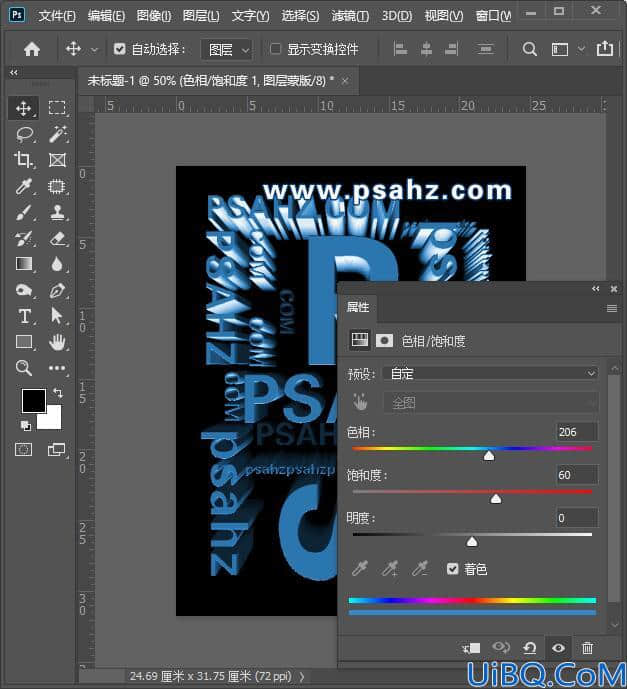Image resolution: width=627 pixels, height=689 pixels.
Task: Collapse the Properties panel with double arrows
Action: (595, 289)
